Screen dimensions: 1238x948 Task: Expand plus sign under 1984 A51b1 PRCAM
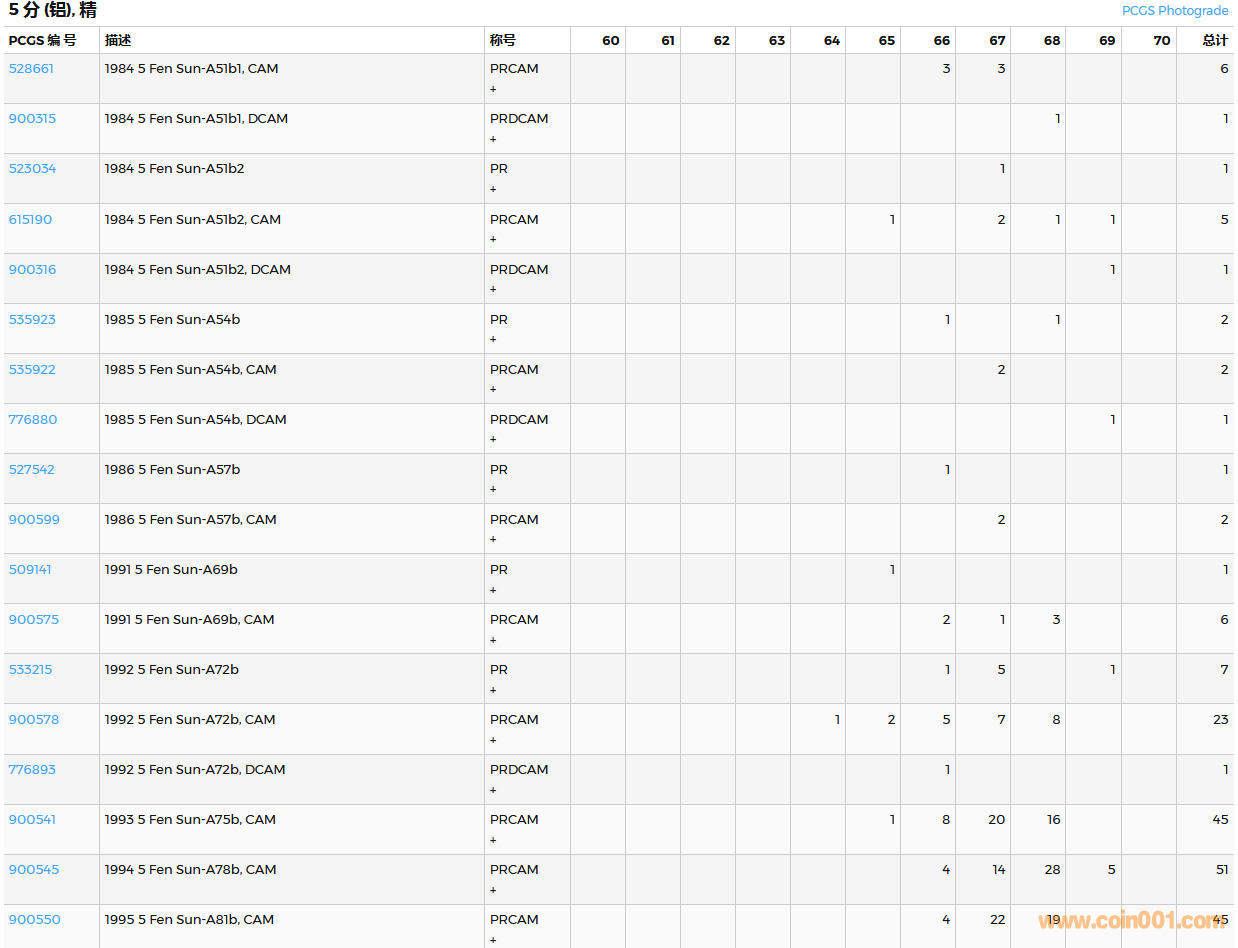(493, 89)
